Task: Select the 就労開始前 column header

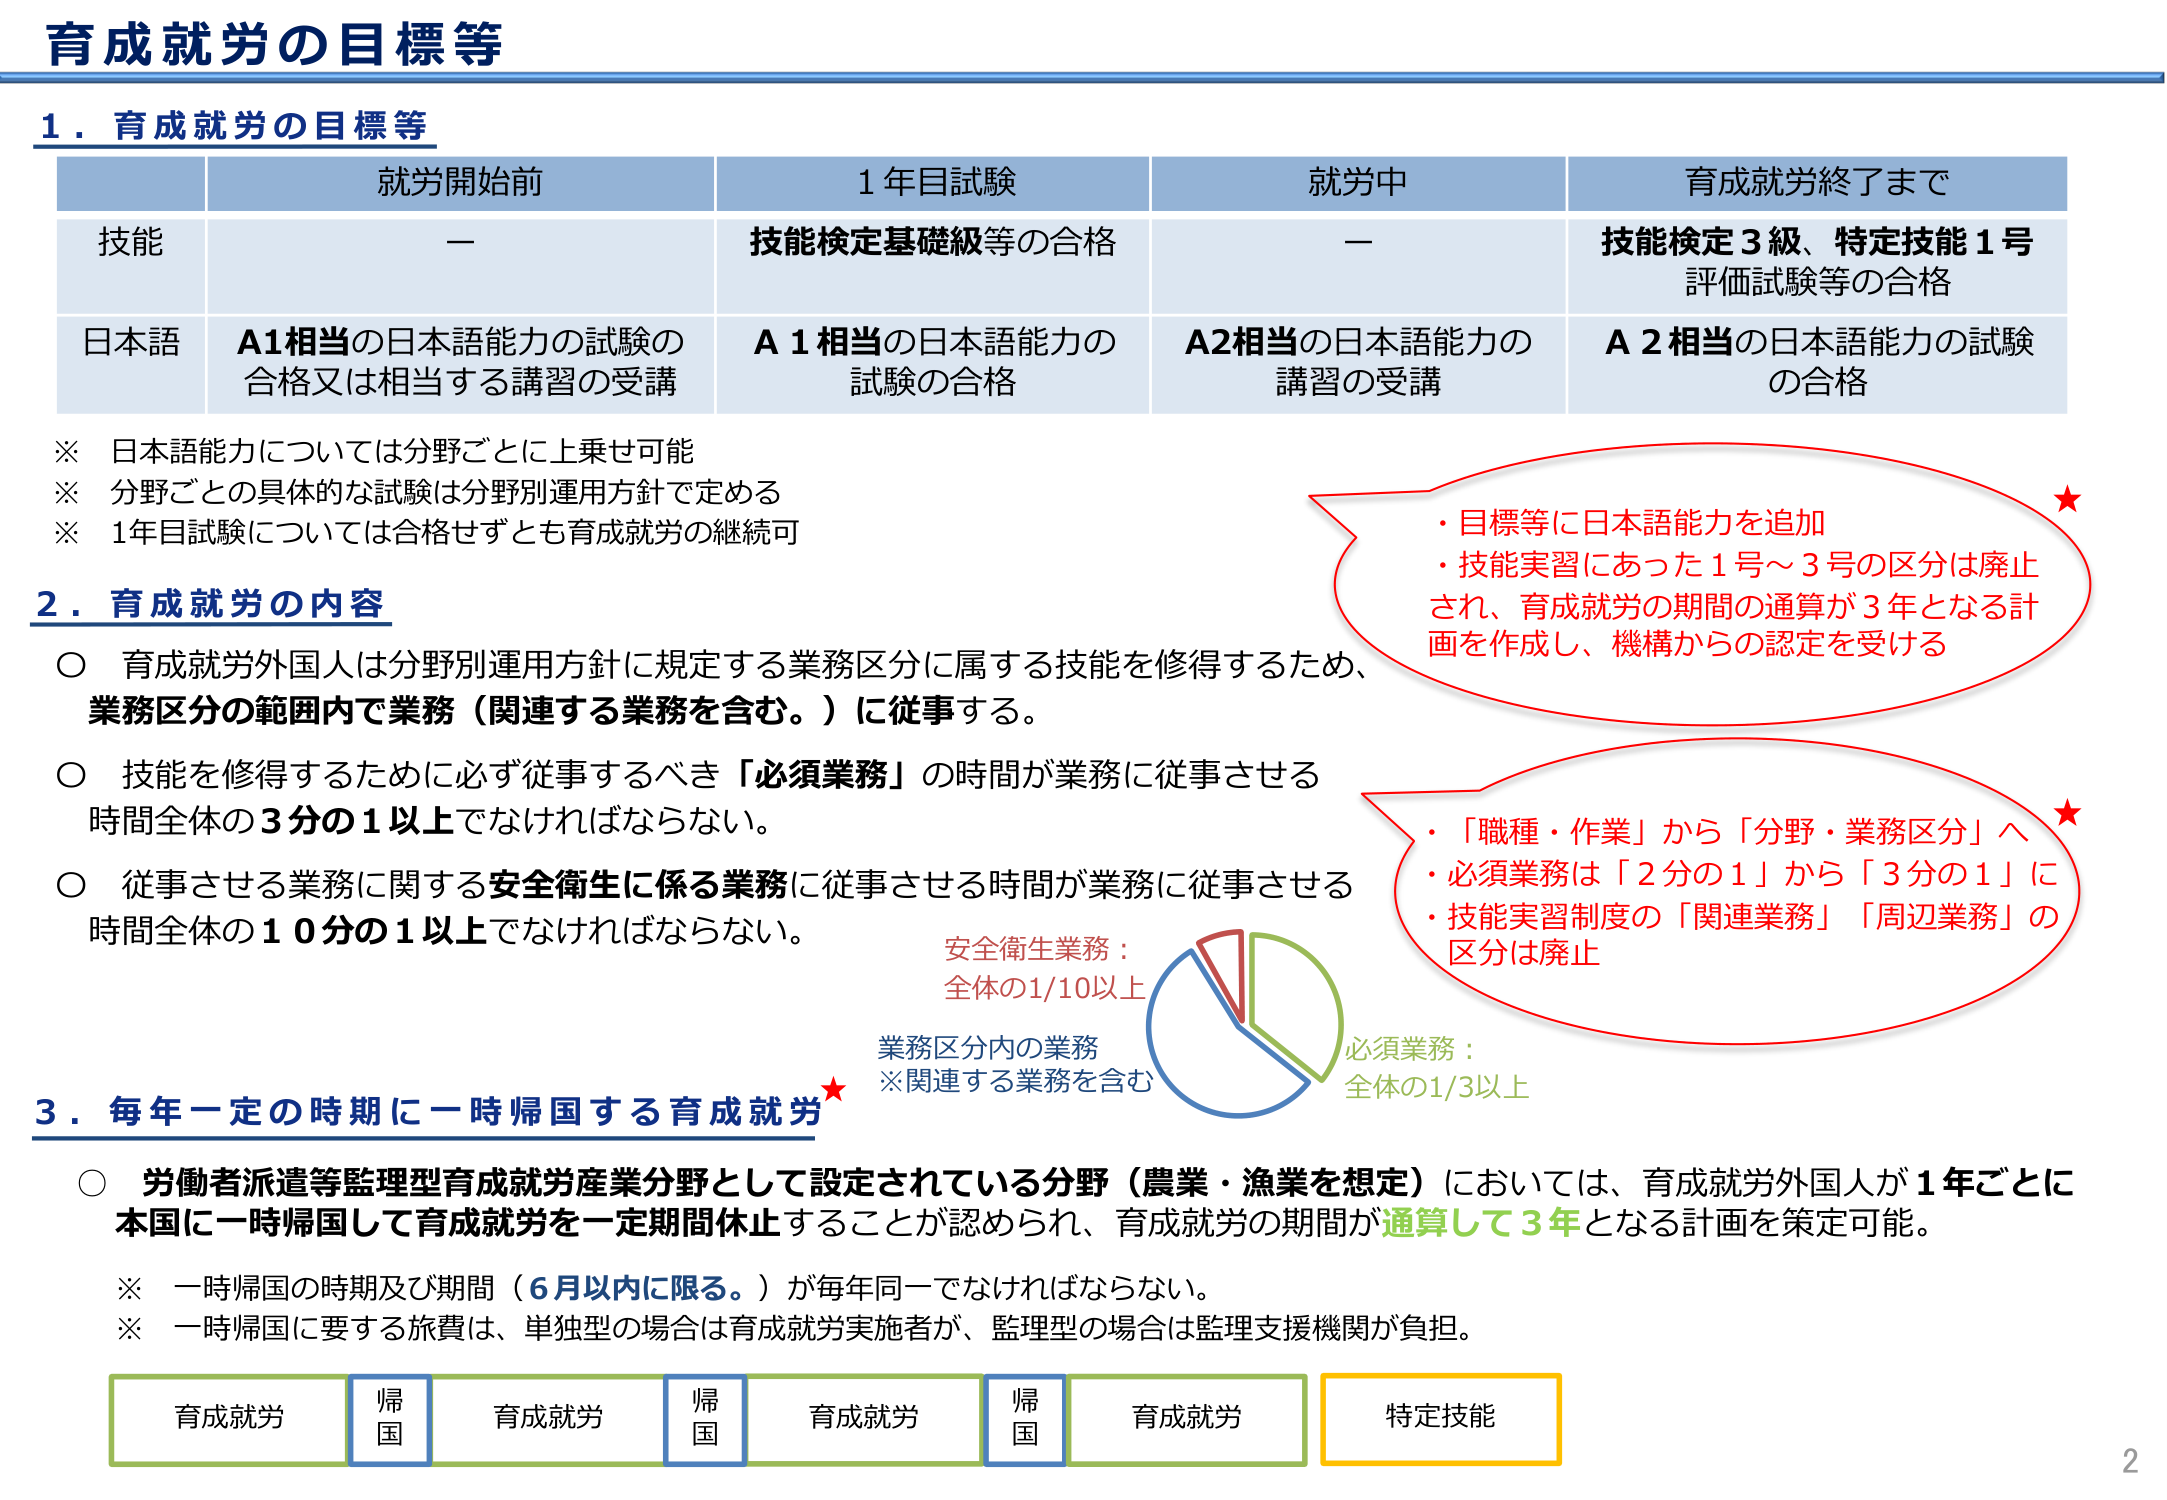Action: (460, 181)
